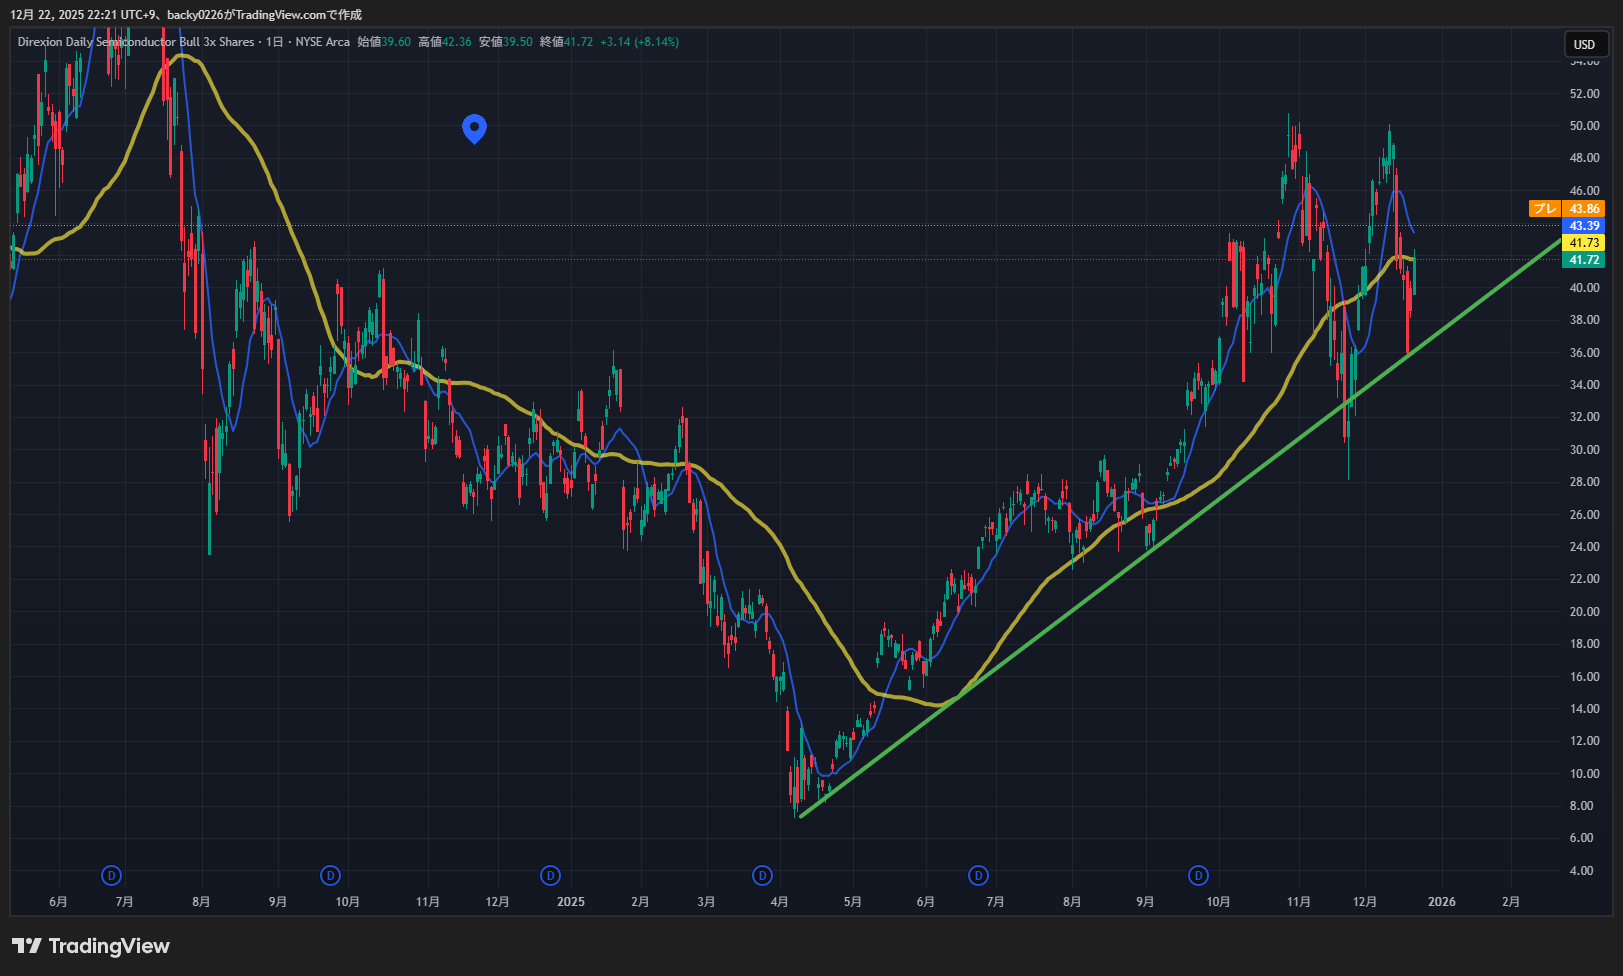This screenshot has height=976, width=1623.
Task: Click the 1日 interval in the chart legend
Action: pos(275,42)
